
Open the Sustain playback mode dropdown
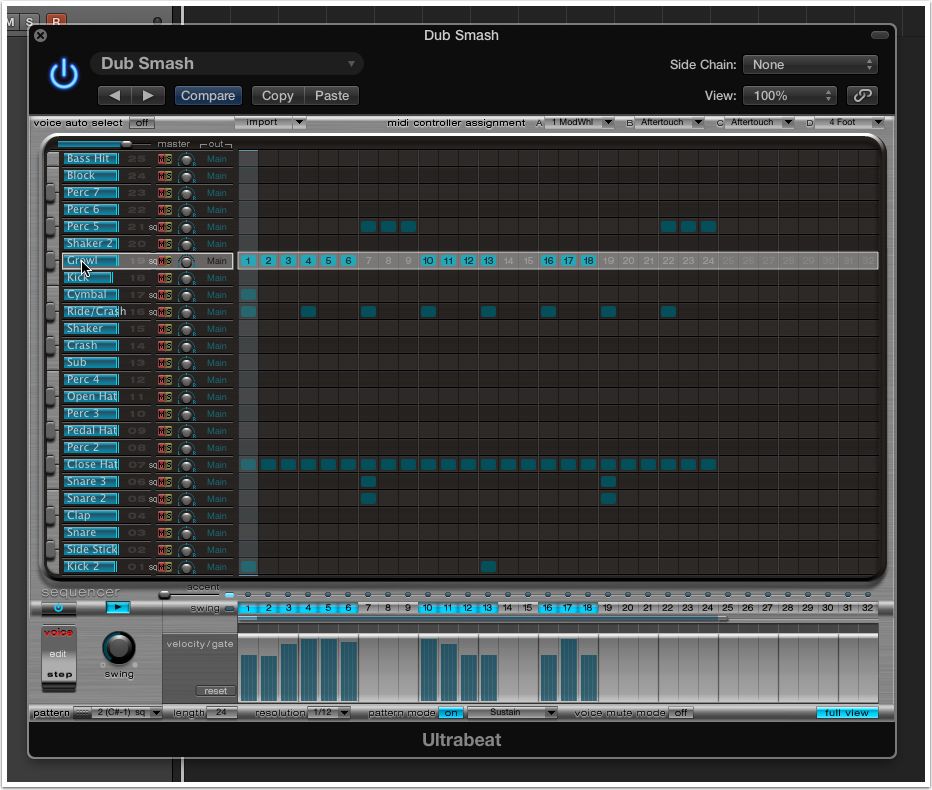tap(512, 712)
